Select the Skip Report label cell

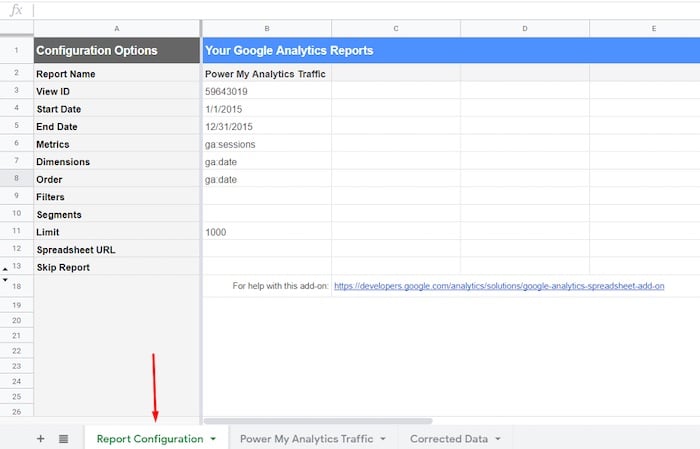tap(117, 267)
